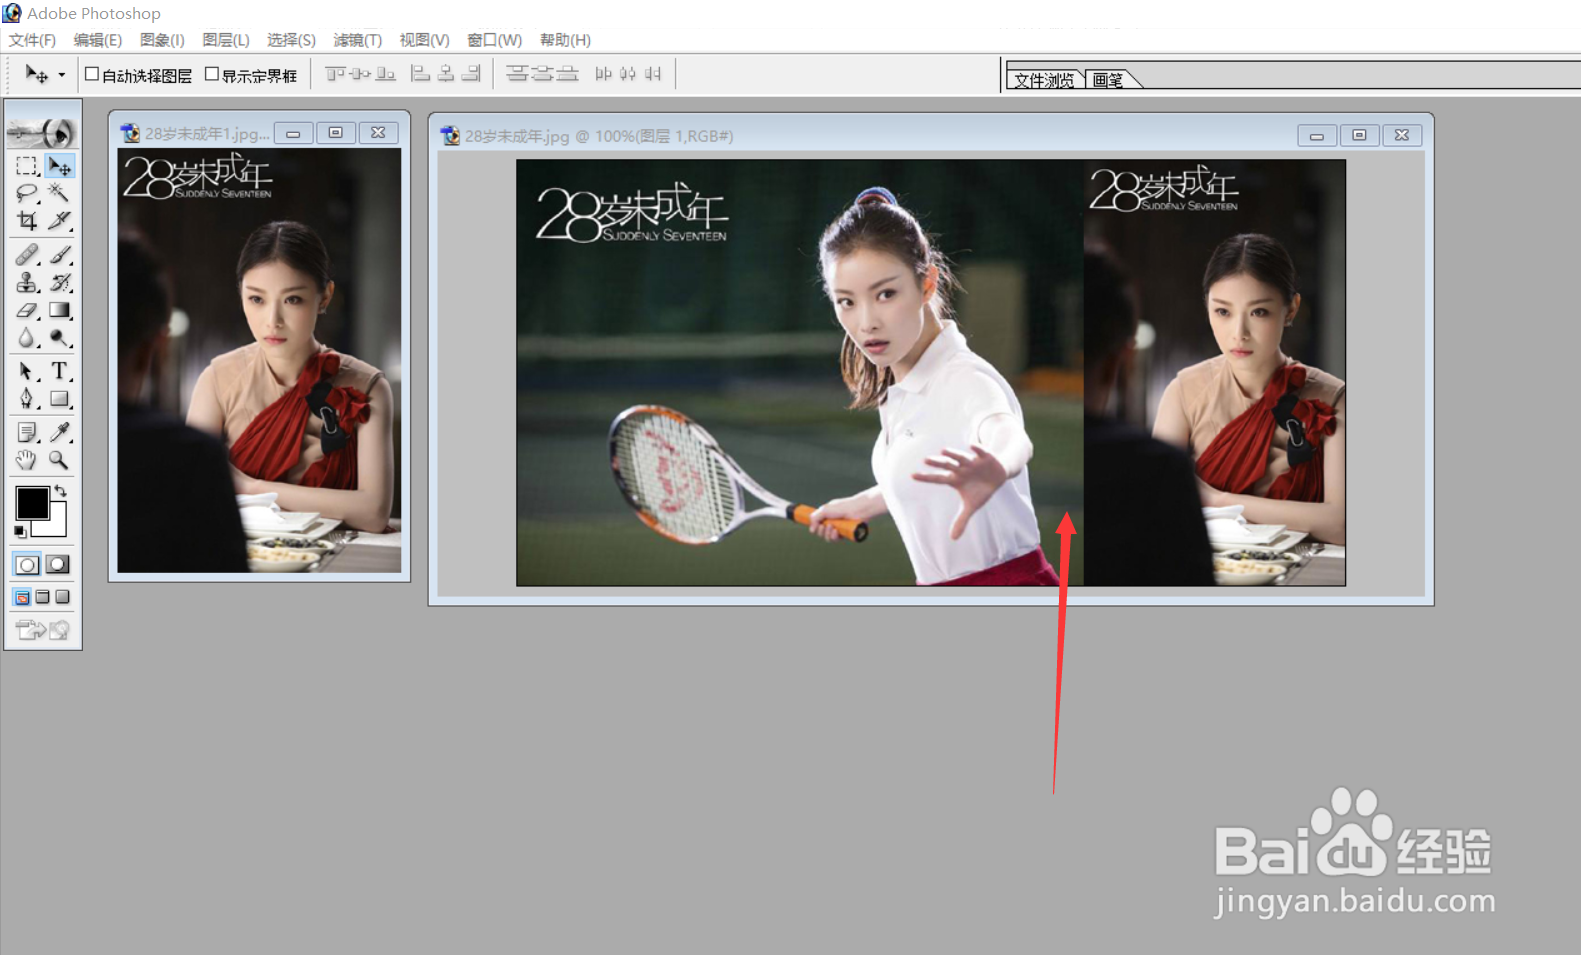Select the Notes tool
Screen dimensions: 1581x955
(27, 432)
